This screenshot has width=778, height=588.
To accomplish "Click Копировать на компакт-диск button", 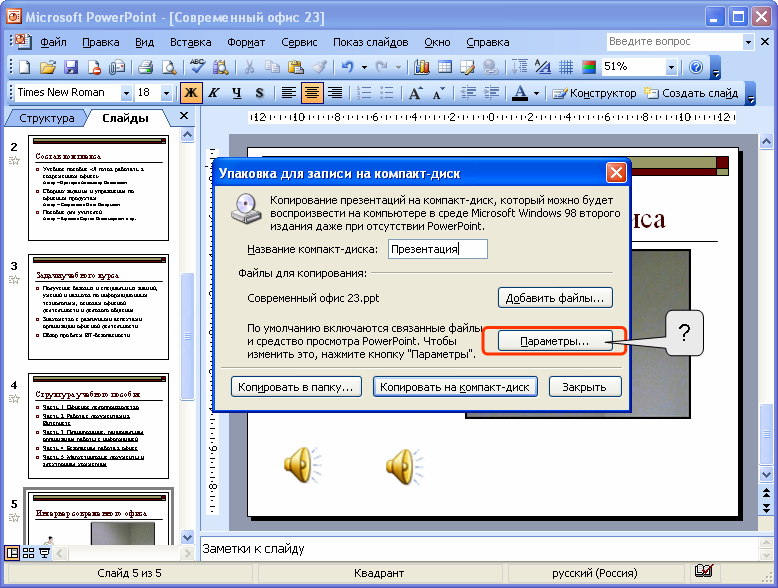I will point(455,387).
